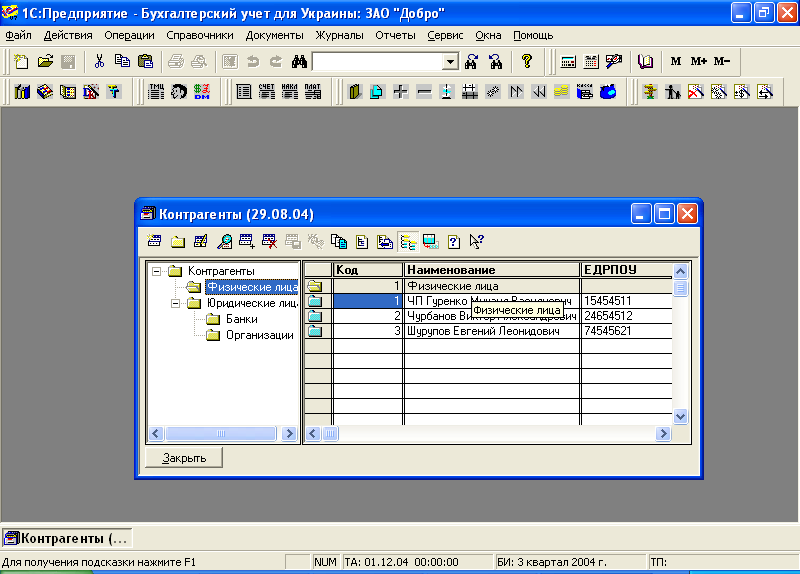The image size is (800, 574).
Task: Click the table's vertical scrollbar down arrow
Action: (x=681, y=417)
